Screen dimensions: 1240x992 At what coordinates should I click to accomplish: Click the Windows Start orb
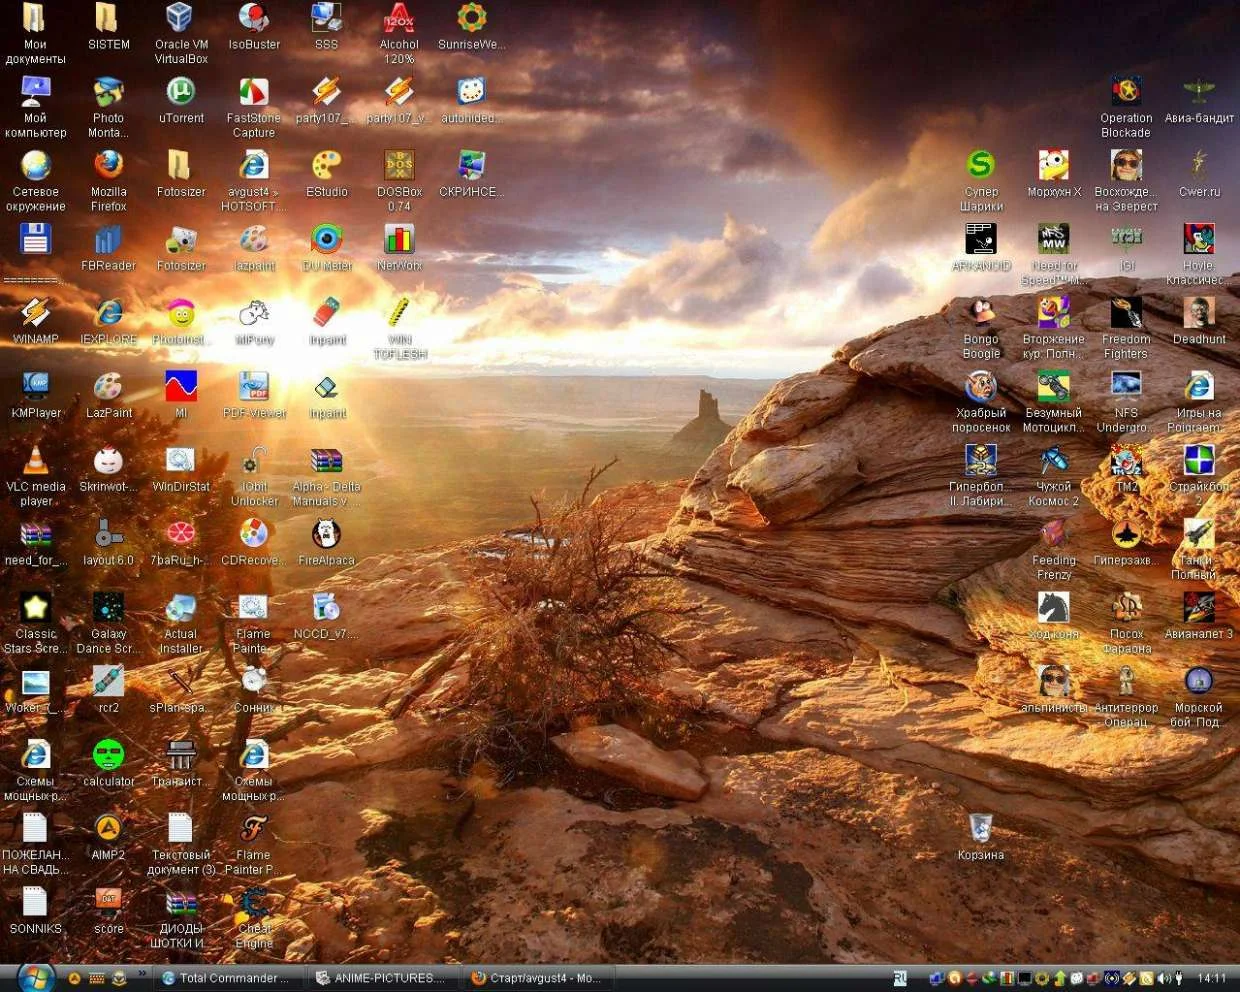35,977
